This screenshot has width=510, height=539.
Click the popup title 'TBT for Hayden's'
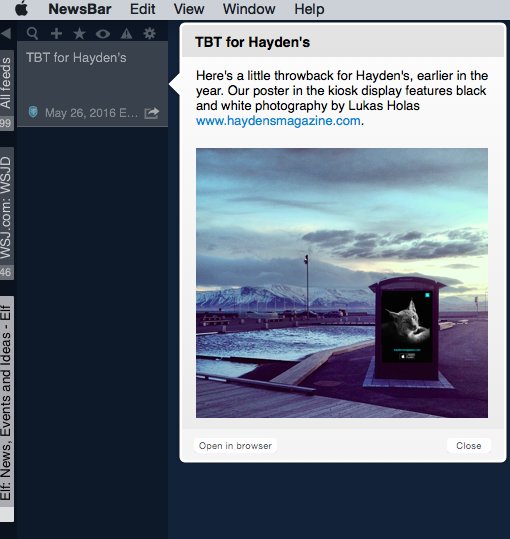coord(253,42)
